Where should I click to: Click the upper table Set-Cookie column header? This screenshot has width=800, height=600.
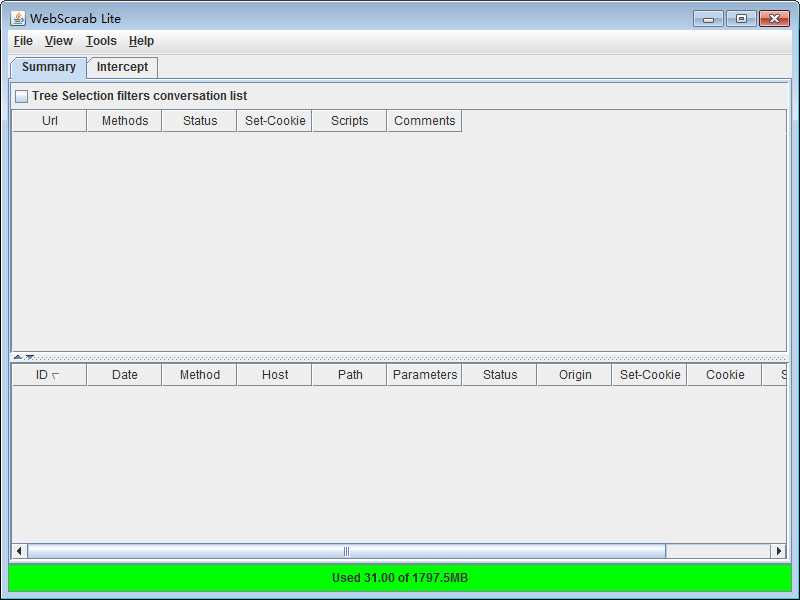(x=274, y=121)
